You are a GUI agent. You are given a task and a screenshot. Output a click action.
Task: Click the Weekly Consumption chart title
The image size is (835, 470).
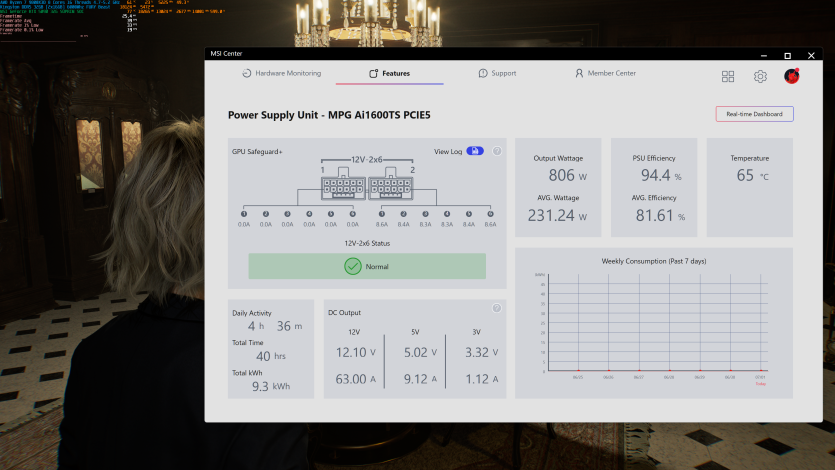[x=653, y=261]
